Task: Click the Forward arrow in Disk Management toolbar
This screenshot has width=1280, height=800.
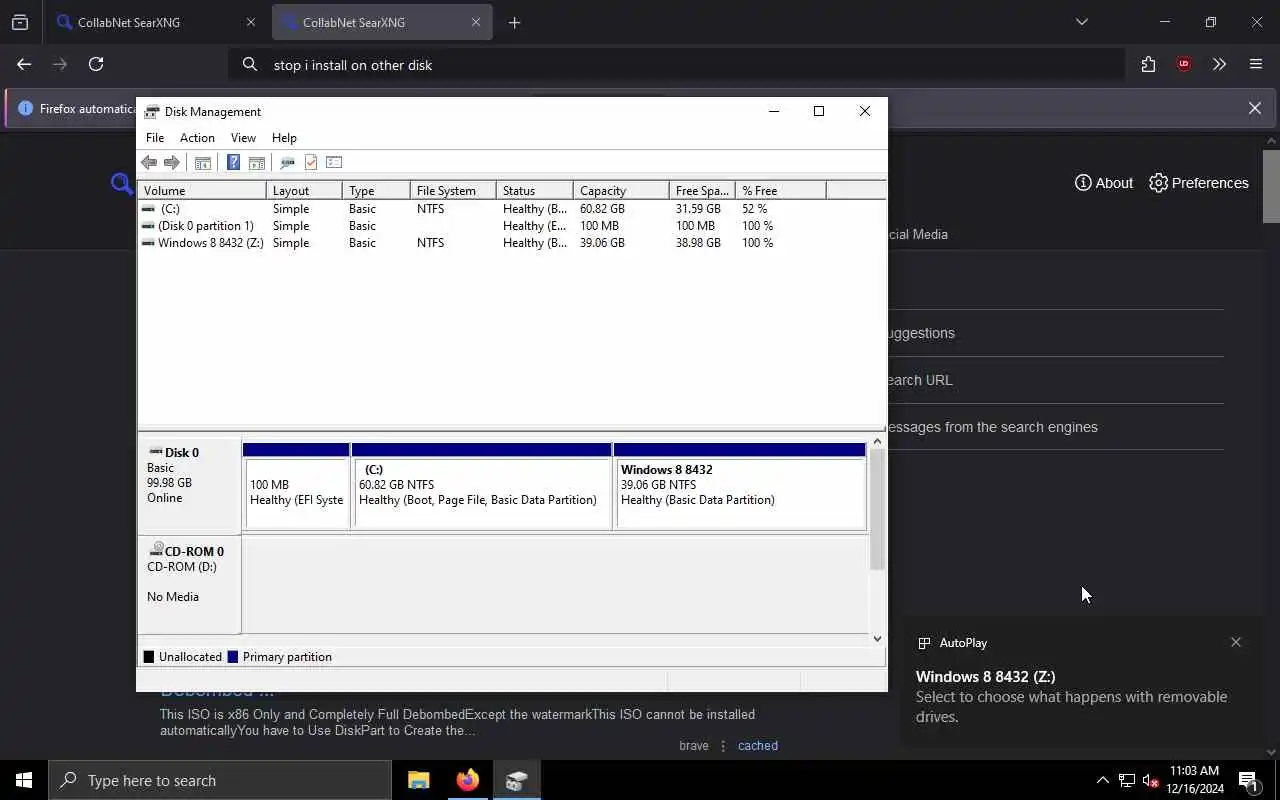Action: click(x=172, y=162)
